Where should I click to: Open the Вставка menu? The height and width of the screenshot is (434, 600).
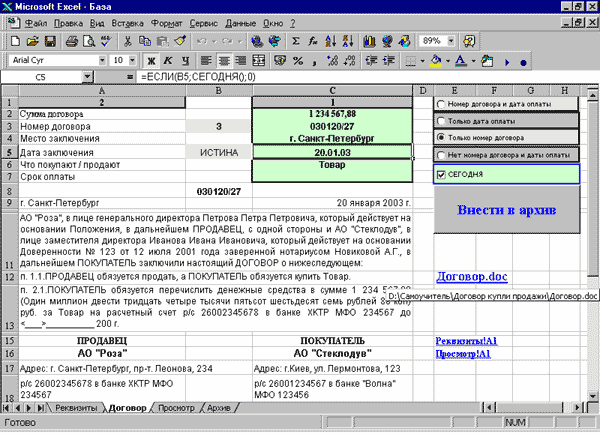pos(127,23)
